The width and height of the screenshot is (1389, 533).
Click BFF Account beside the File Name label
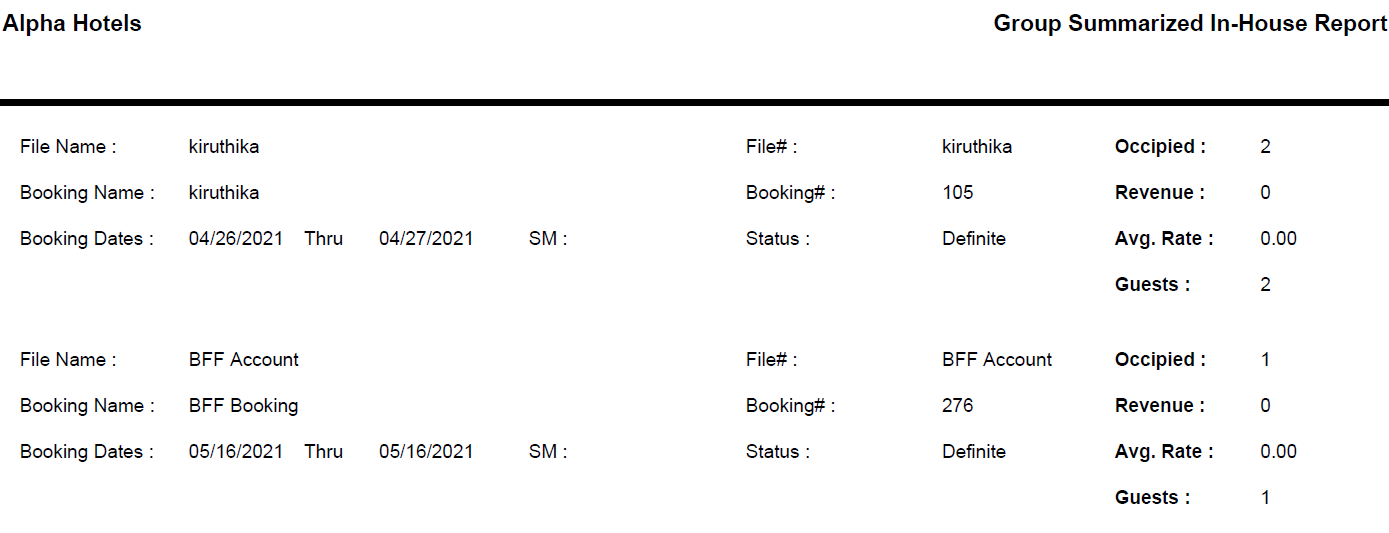[243, 360]
